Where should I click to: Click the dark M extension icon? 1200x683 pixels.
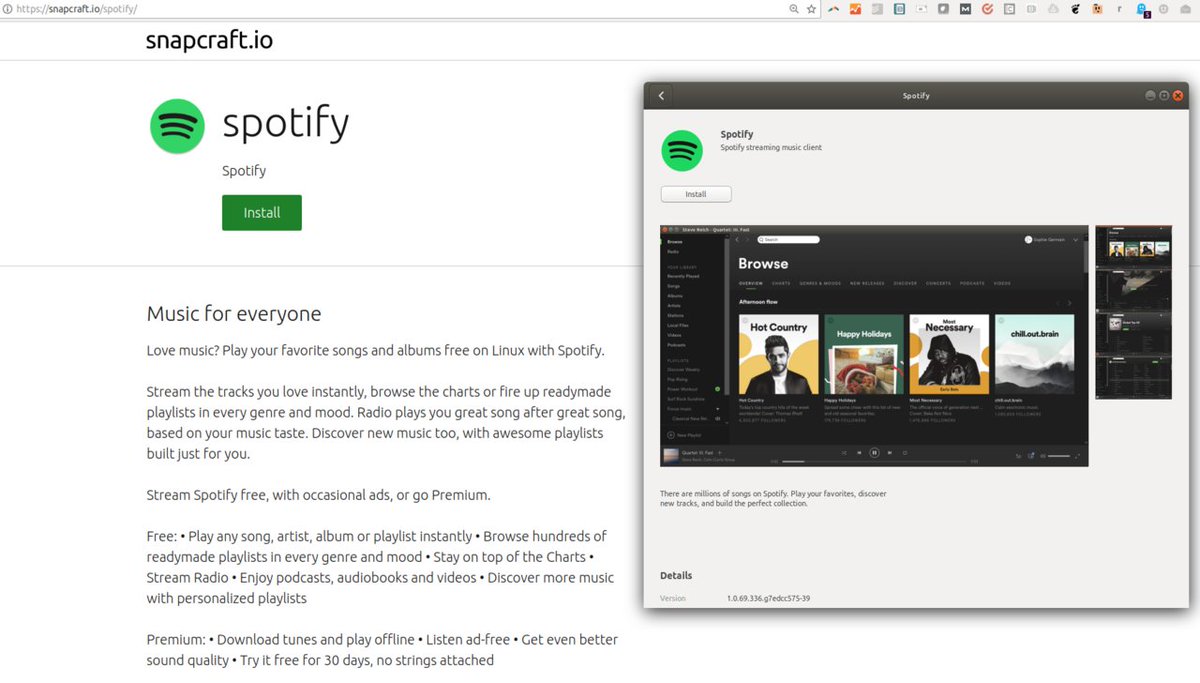pyautogui.click(x=965, y=9)
